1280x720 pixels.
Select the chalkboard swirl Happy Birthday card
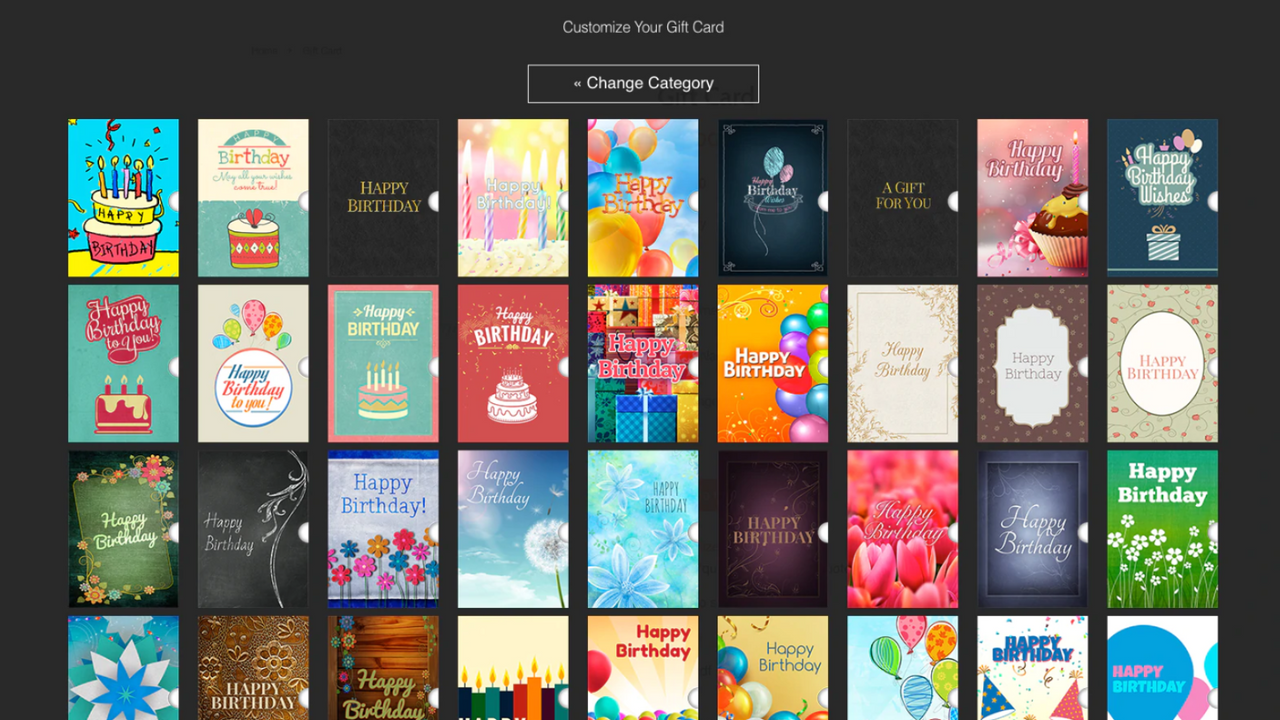coord(253,529)
